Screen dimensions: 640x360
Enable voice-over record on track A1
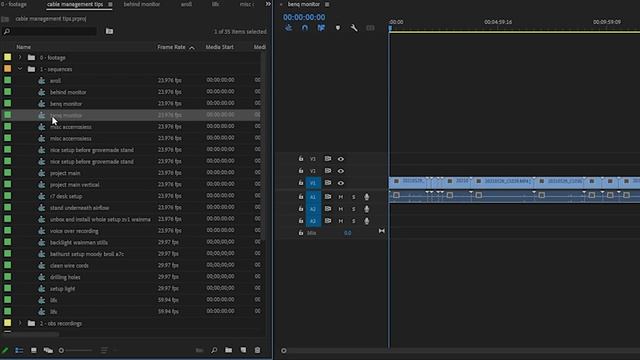point(367,197)
